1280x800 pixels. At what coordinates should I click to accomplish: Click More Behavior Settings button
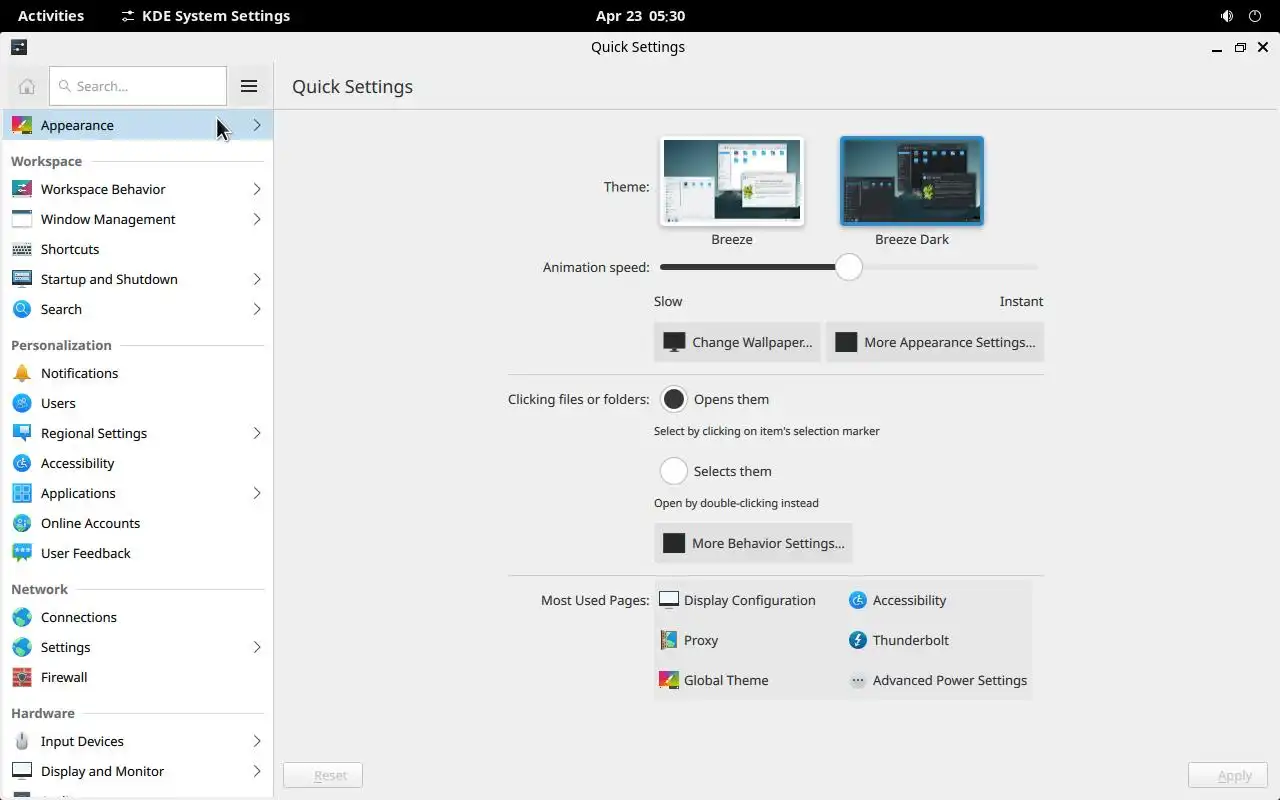click(x=753, y=543)
